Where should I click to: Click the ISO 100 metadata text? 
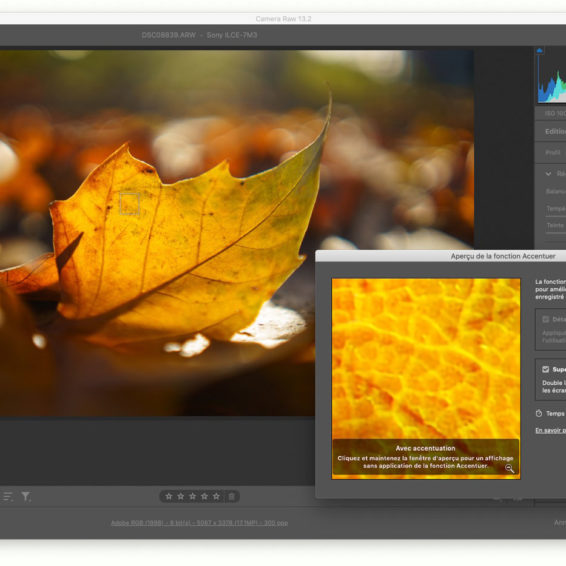point(555,113)
